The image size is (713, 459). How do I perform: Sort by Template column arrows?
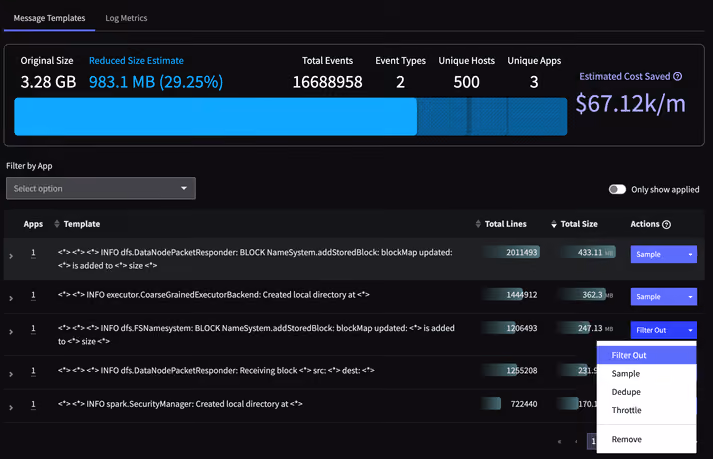(x=57, y=224)
